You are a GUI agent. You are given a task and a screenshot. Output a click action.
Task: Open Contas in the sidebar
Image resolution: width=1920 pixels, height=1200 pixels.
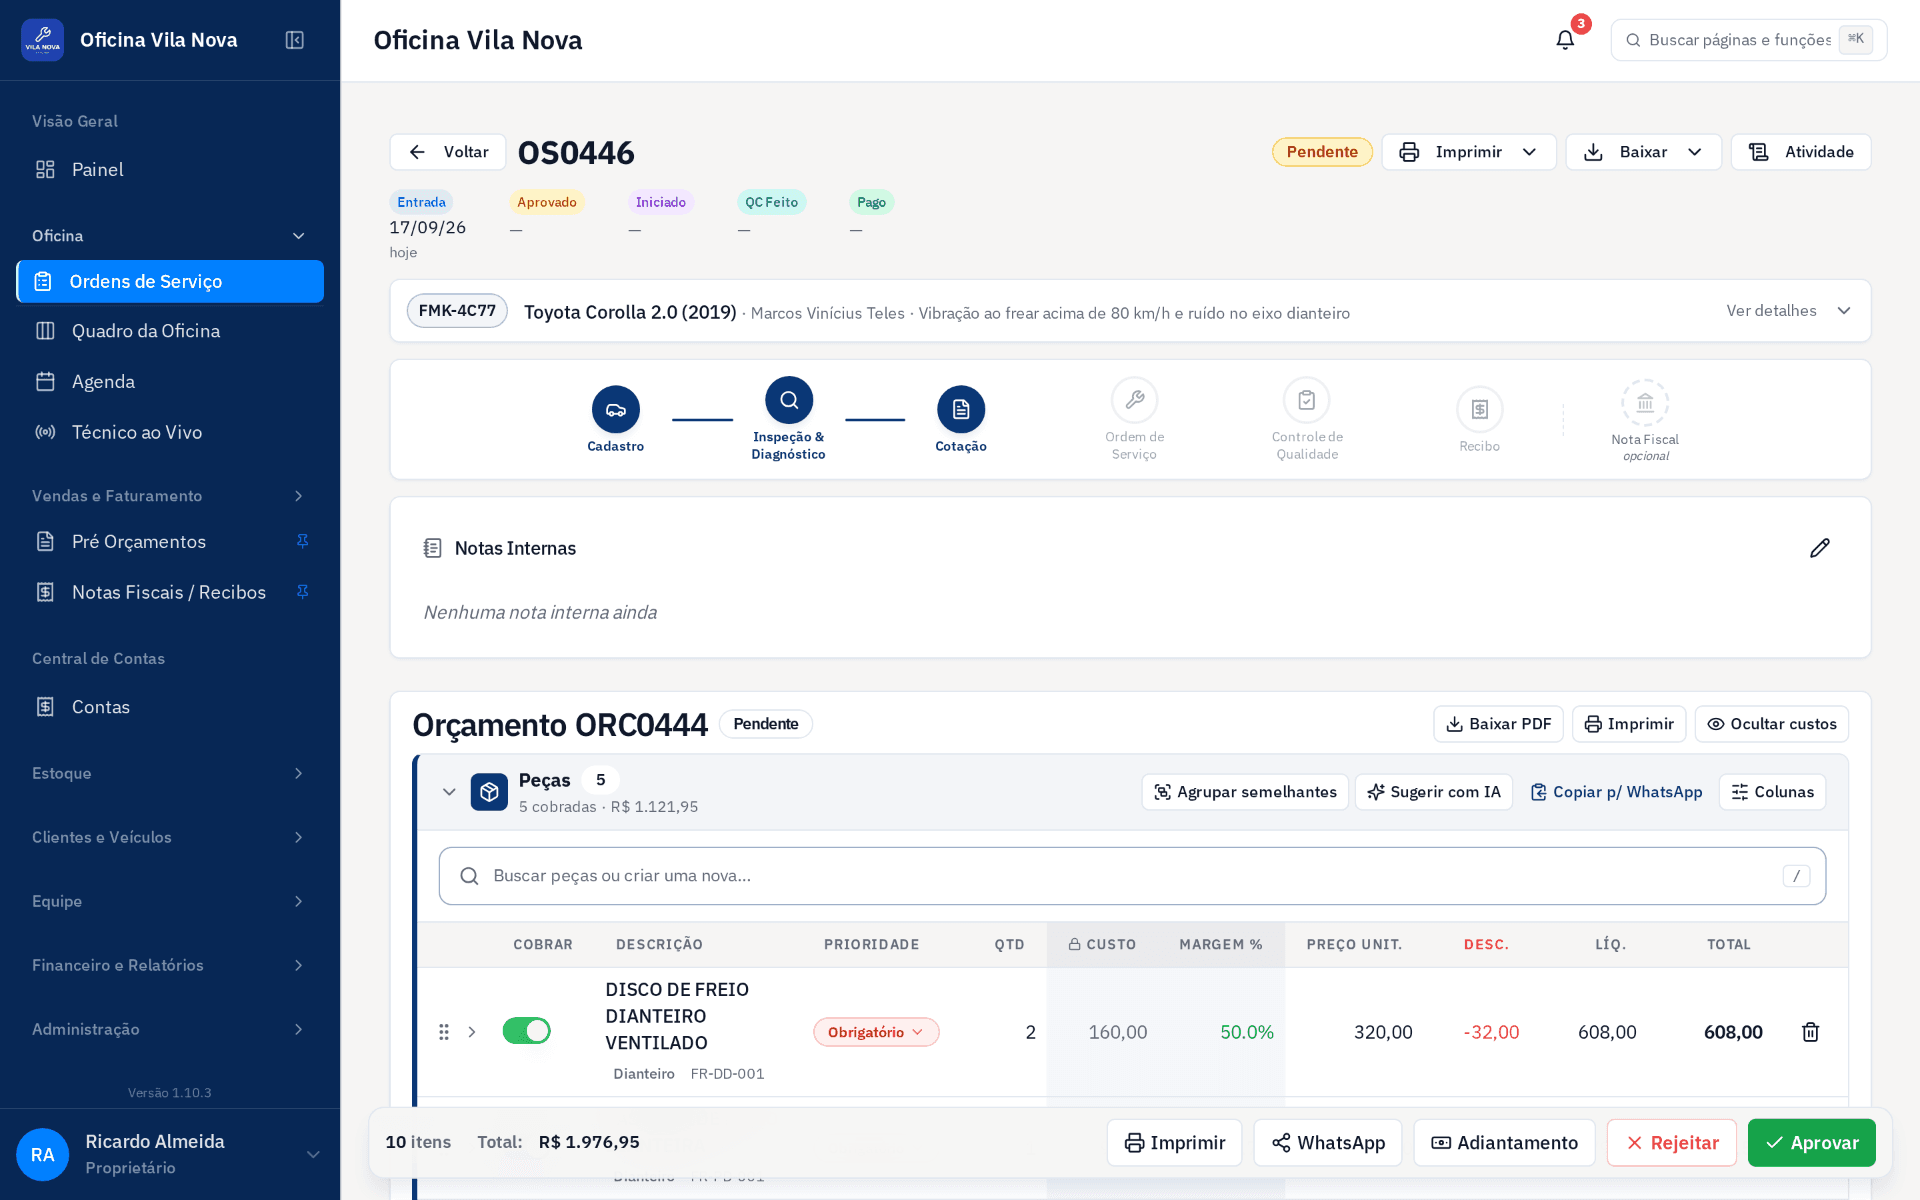click(170, 707)
